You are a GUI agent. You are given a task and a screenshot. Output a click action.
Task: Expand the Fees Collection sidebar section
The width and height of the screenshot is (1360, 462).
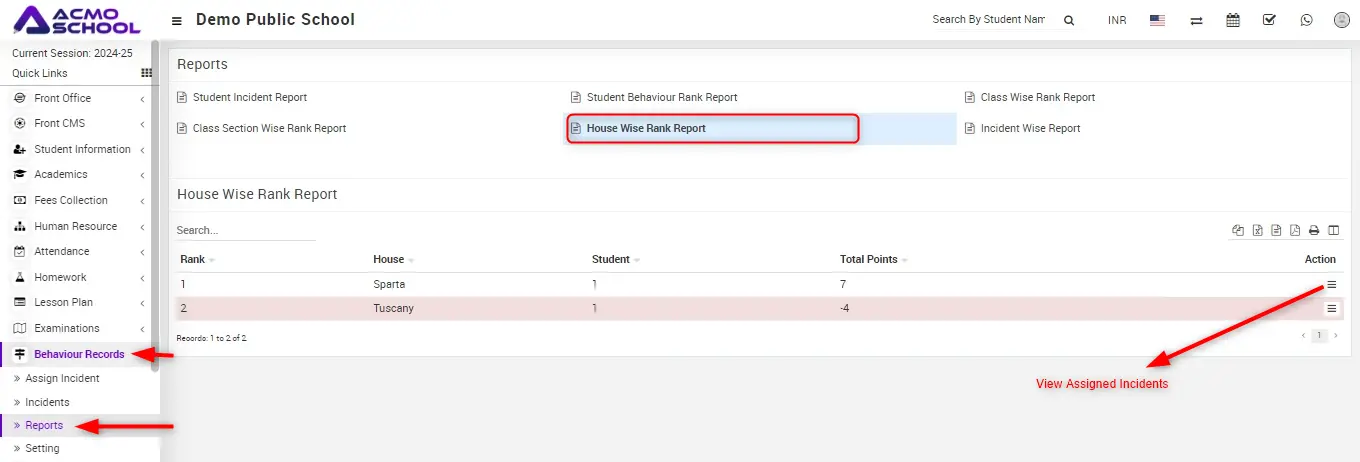pyautogui.click(x=70, y=200)
